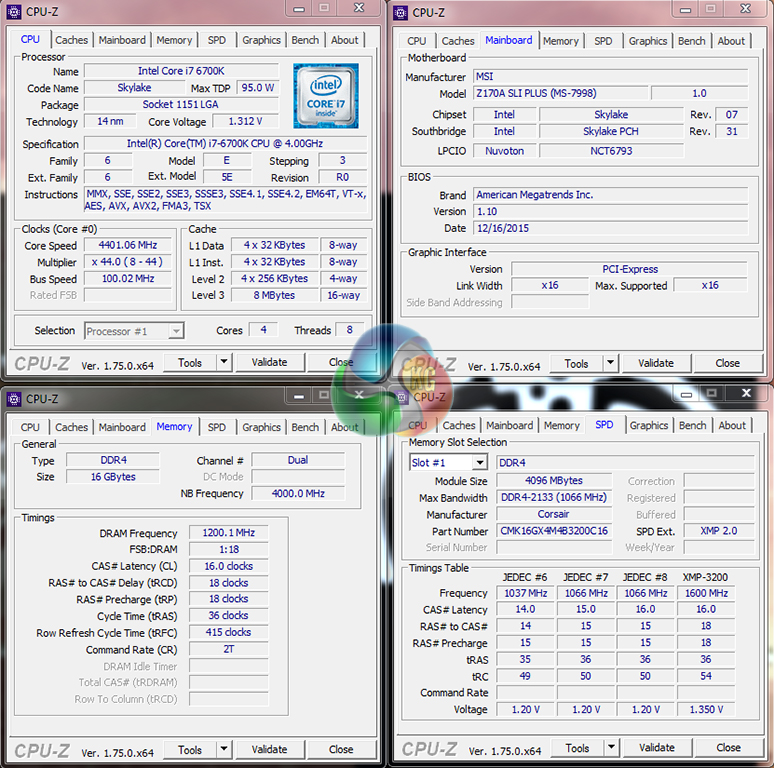Screen dimensions: 774x768
Task: Click Tools button in CPU window
Action: (x=190, y=362)
